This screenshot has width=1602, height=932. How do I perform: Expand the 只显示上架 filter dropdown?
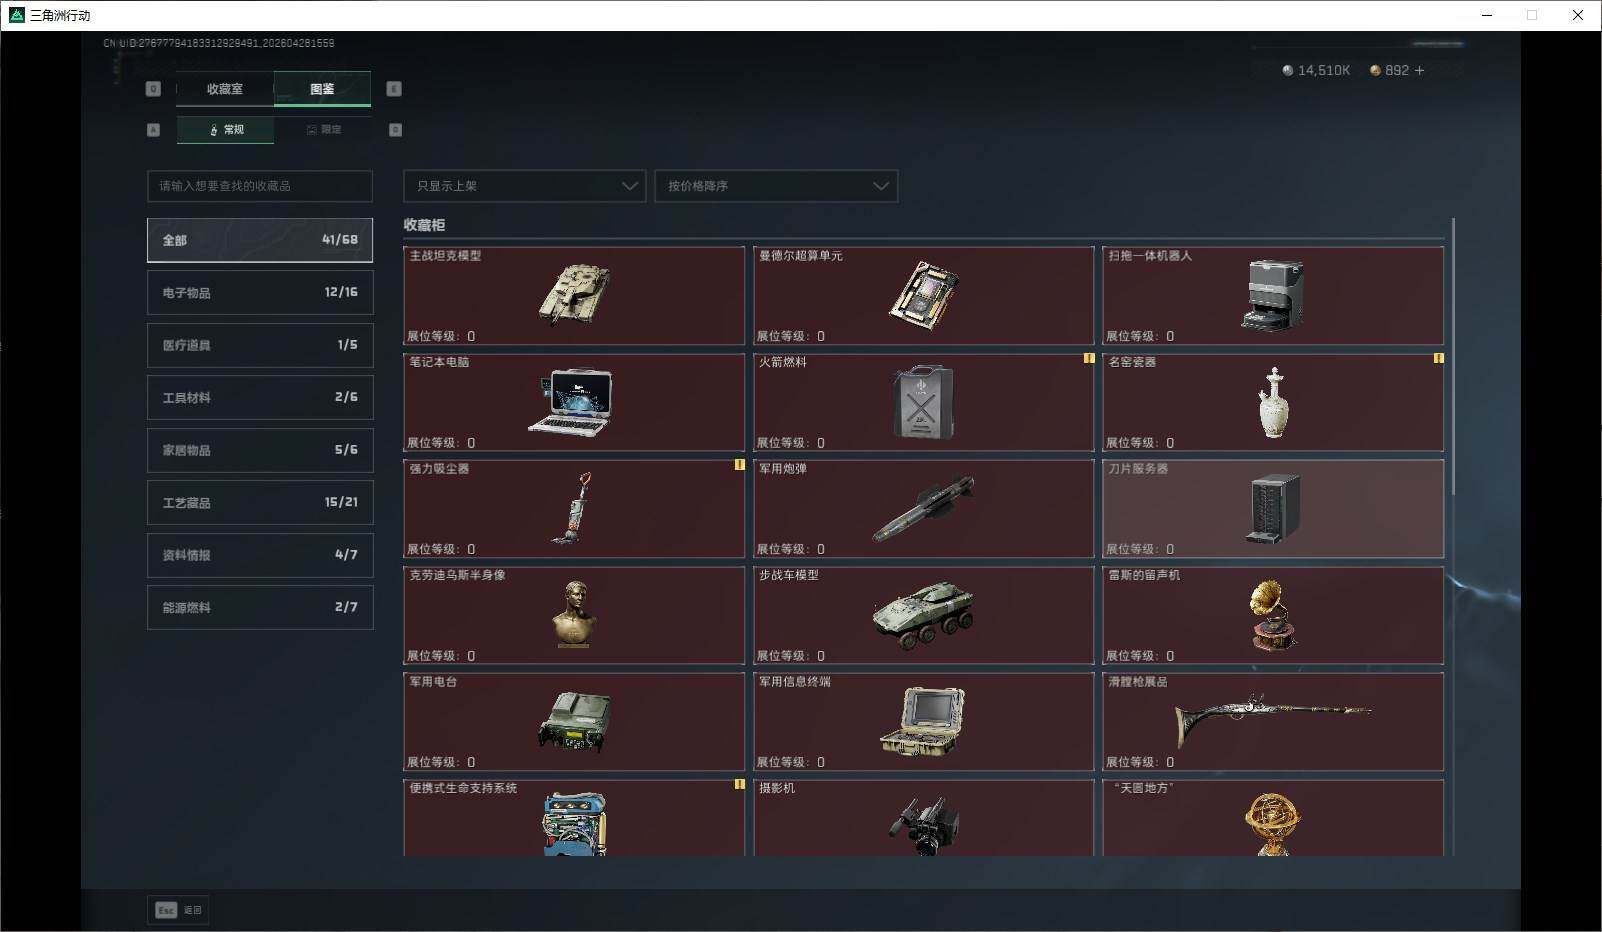(x=524, y=186)
